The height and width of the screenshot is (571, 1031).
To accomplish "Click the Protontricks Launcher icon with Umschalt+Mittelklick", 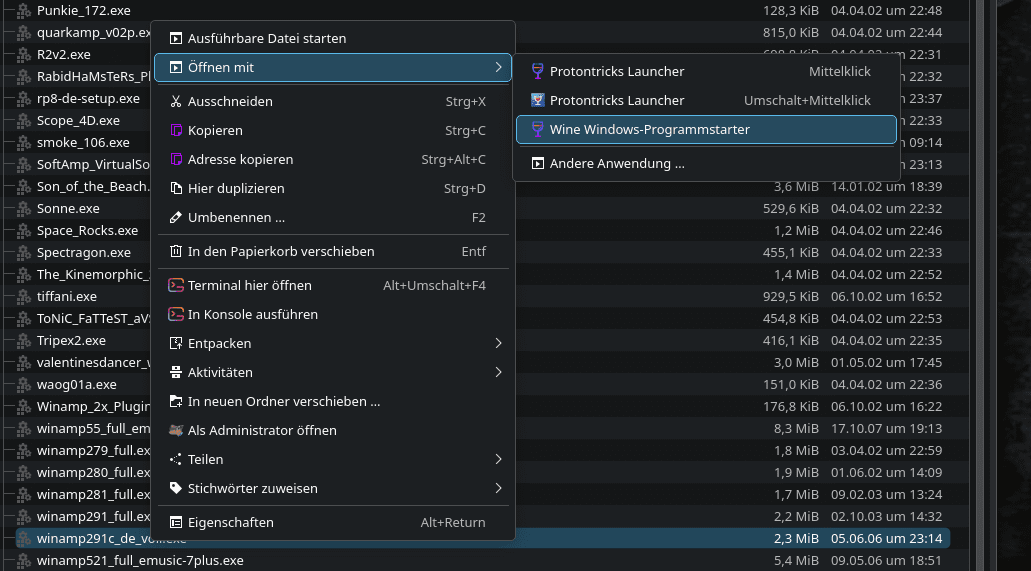I will pyautogui.click(x=538, y=100).
